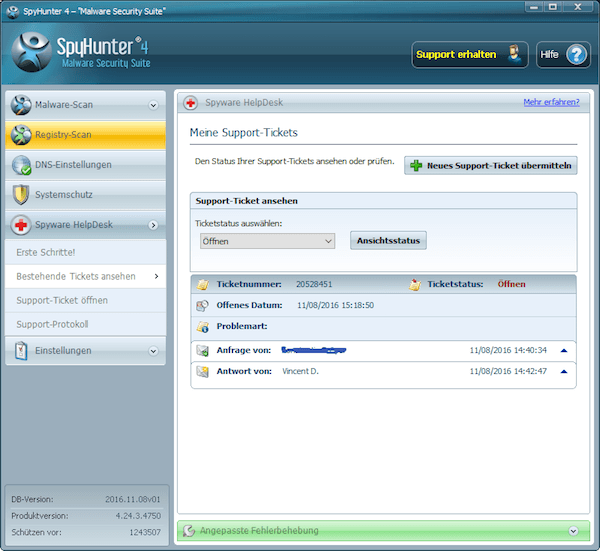Click the Support-Ticket ansehen section header
Viewport: 600px width, 551px height.
point(383,201)
